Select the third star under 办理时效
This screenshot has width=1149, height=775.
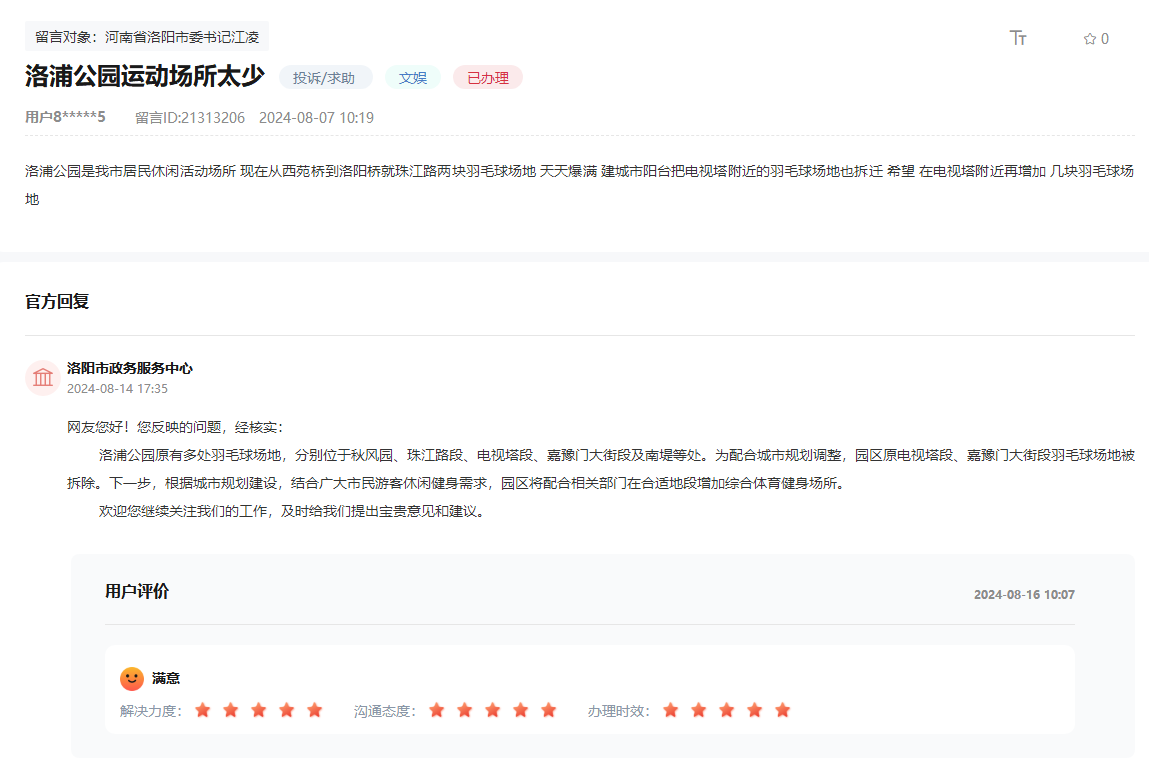click(x=725, y=710)
